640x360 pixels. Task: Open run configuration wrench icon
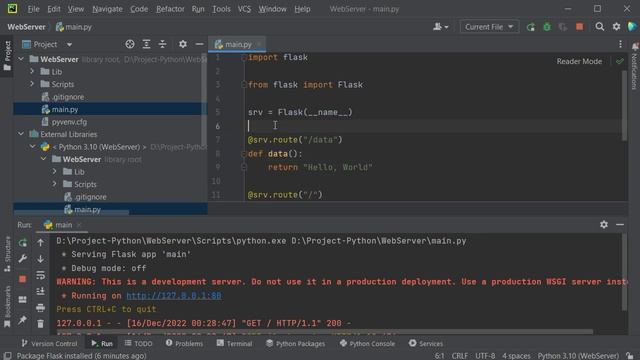click(x=23, y=259)
